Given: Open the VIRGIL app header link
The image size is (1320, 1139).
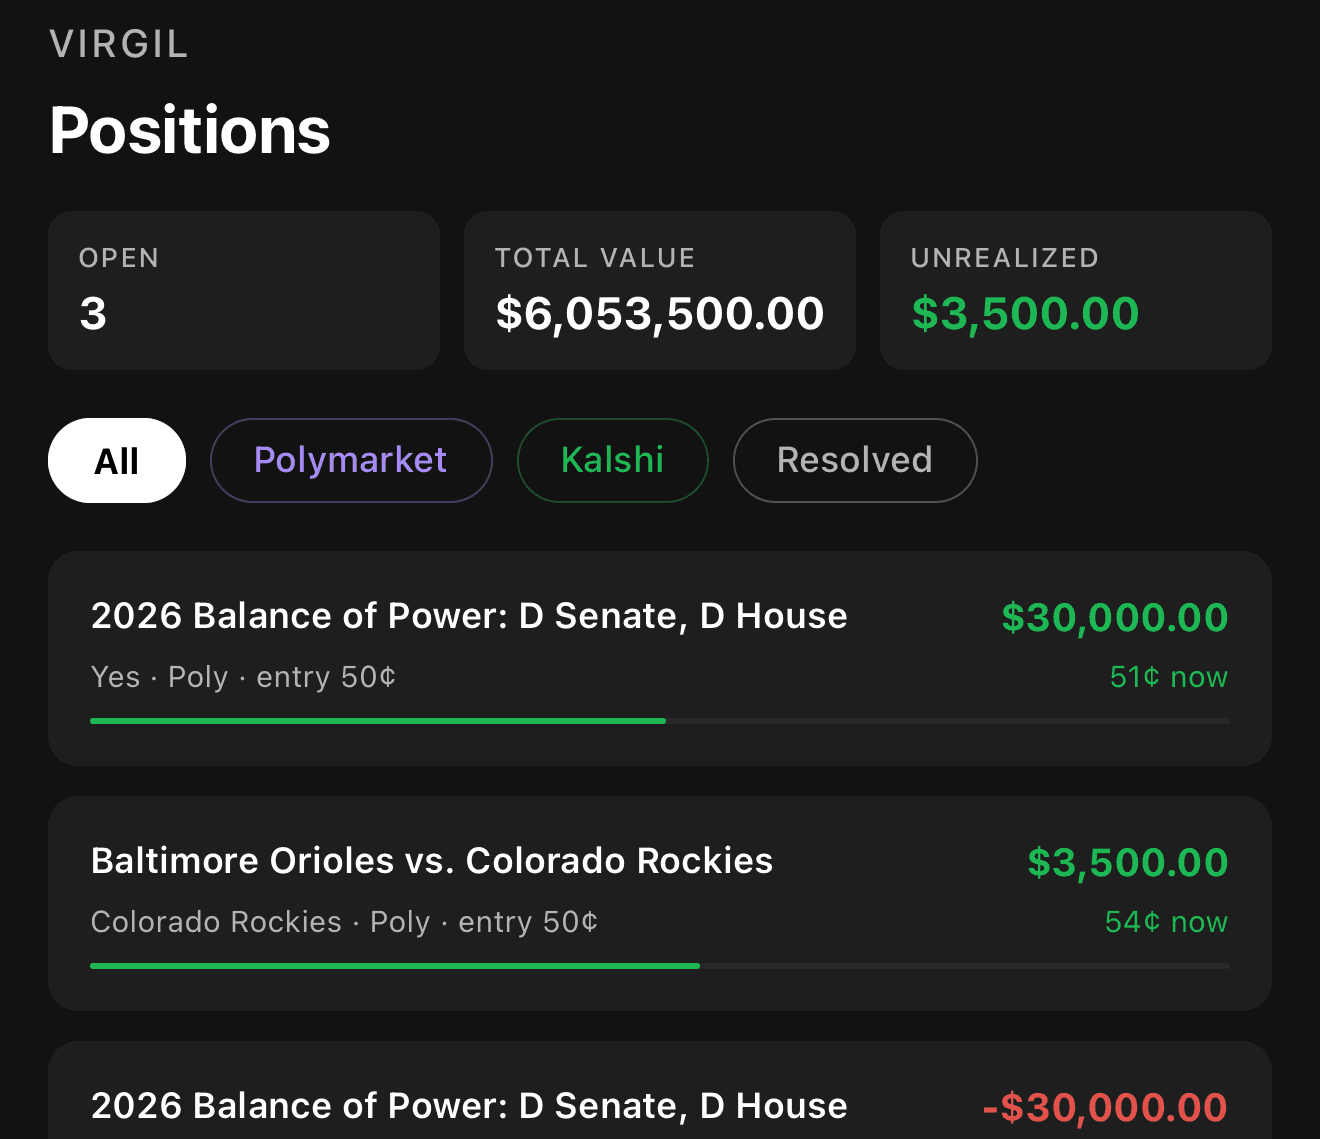Looking at the screenshot, I should coord(119,44).
